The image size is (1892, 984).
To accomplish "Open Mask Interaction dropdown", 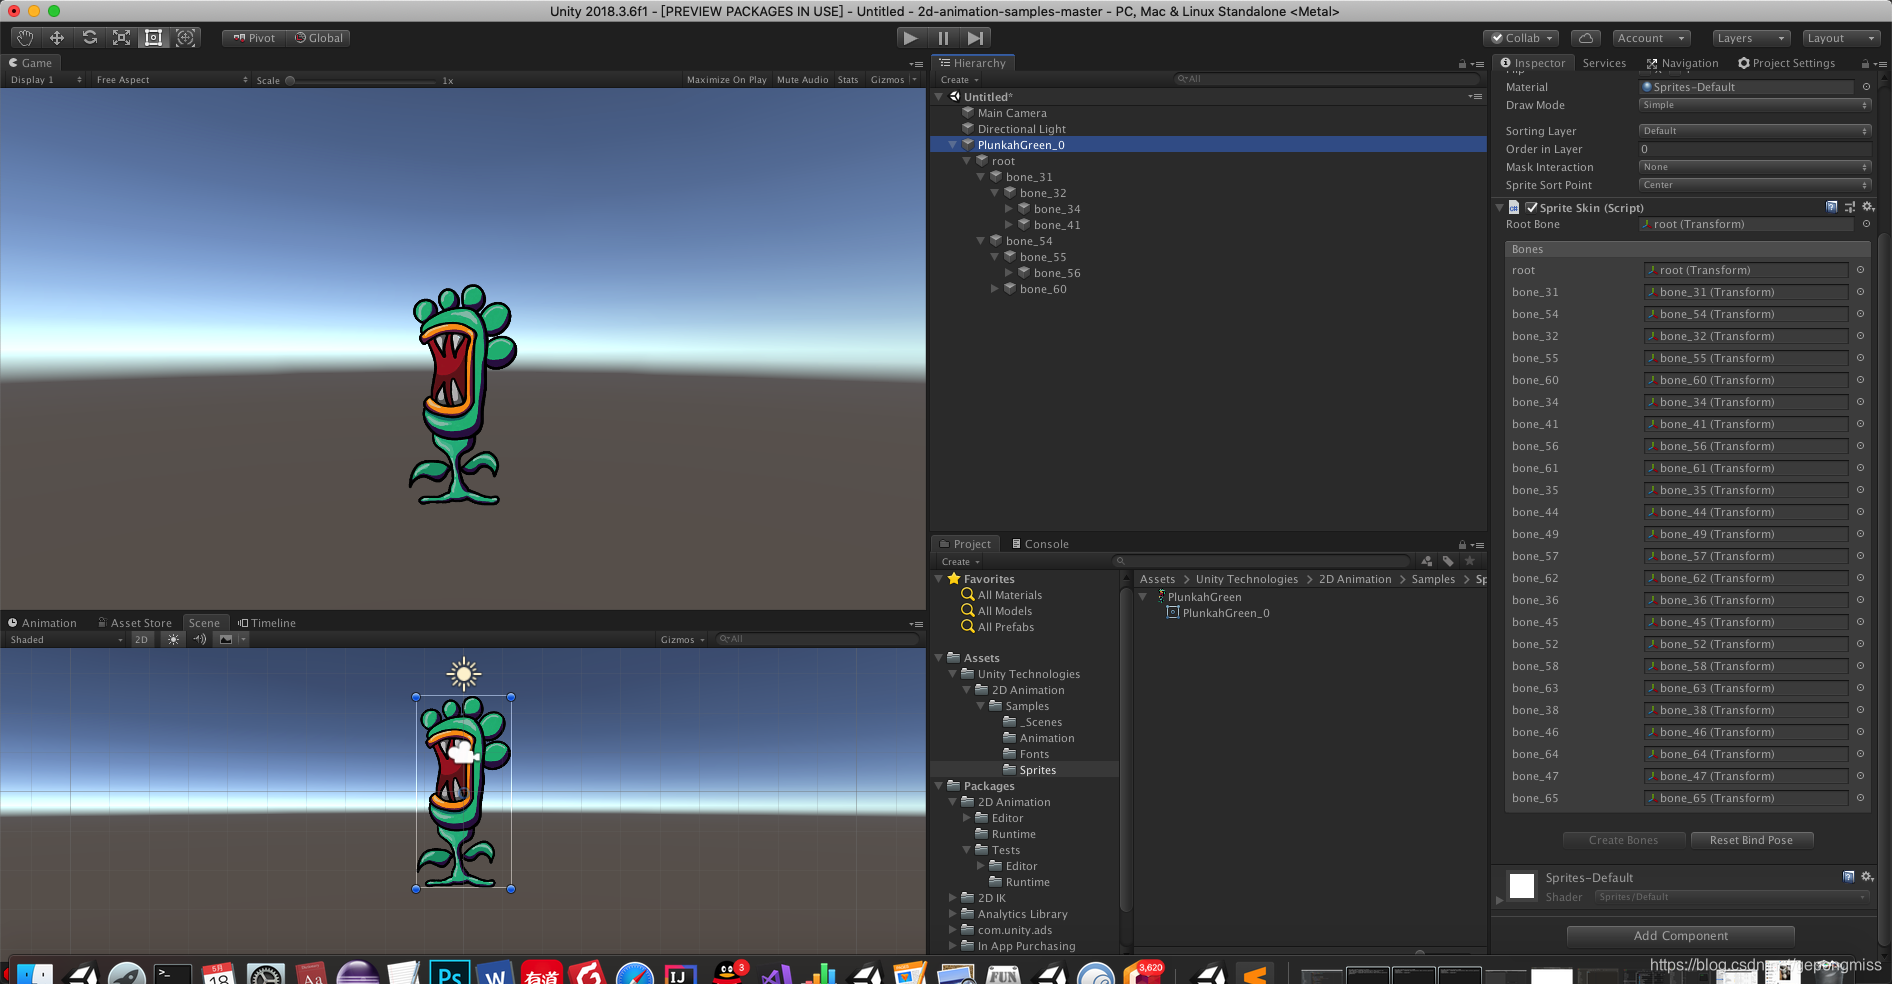I will pos(1755,167).
